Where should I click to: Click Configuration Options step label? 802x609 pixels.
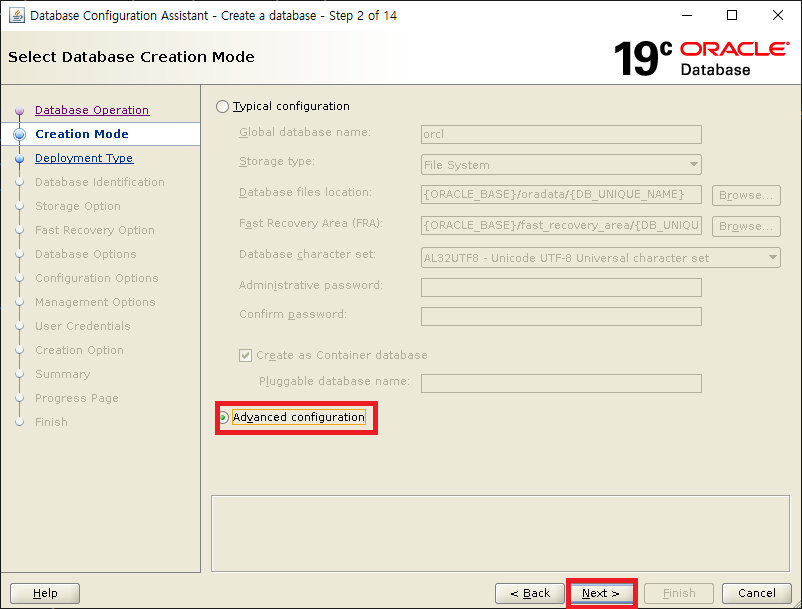click(x=97, y=278)
